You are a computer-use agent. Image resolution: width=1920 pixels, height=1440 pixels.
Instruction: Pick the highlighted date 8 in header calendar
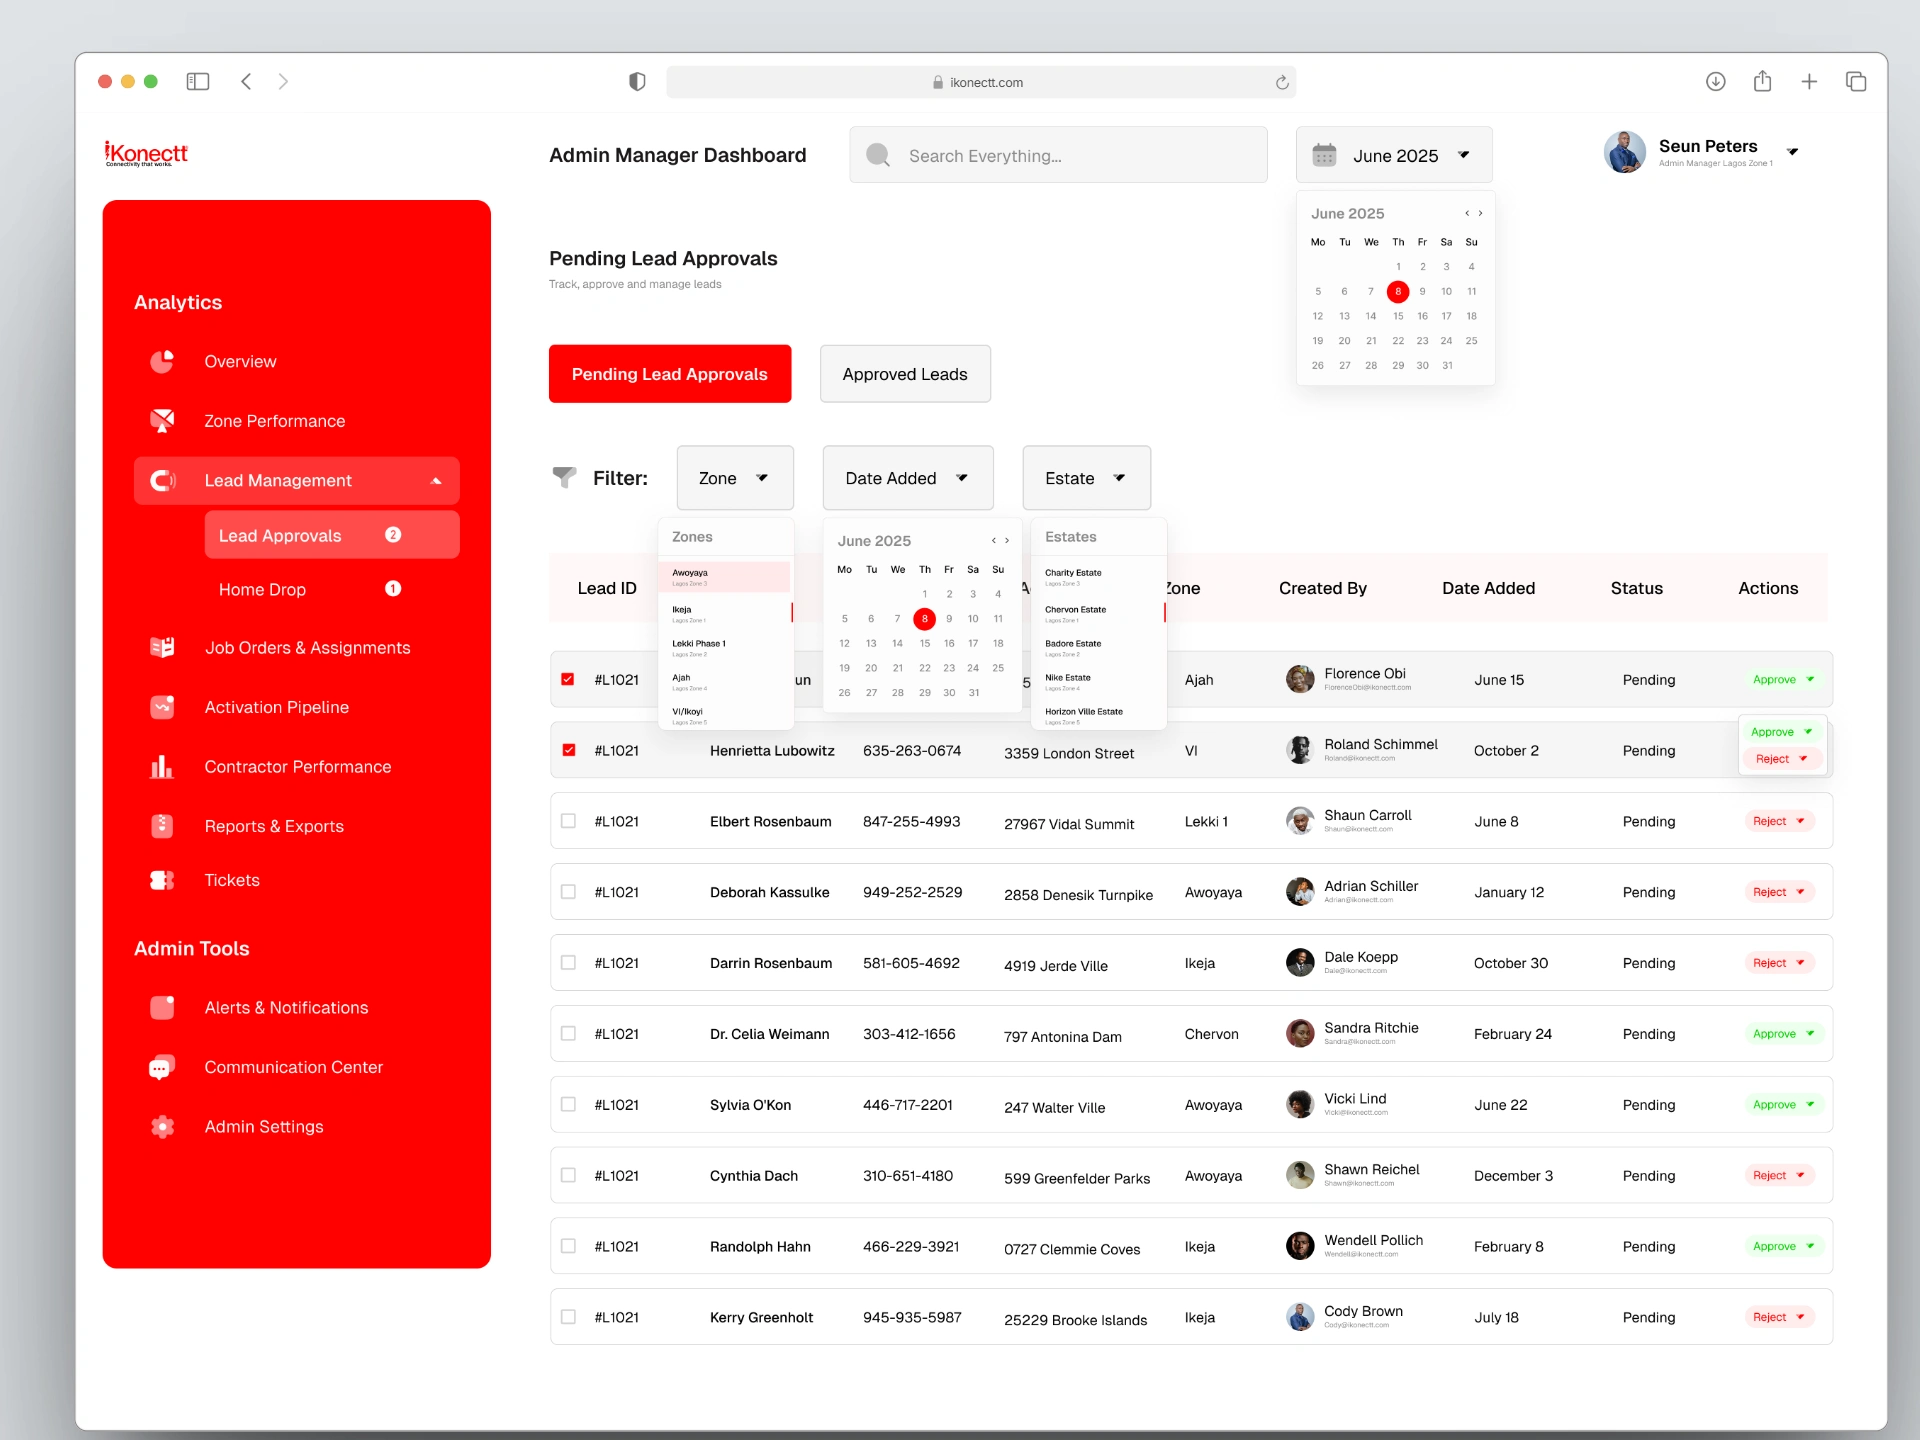click(x=1398, y=292)
